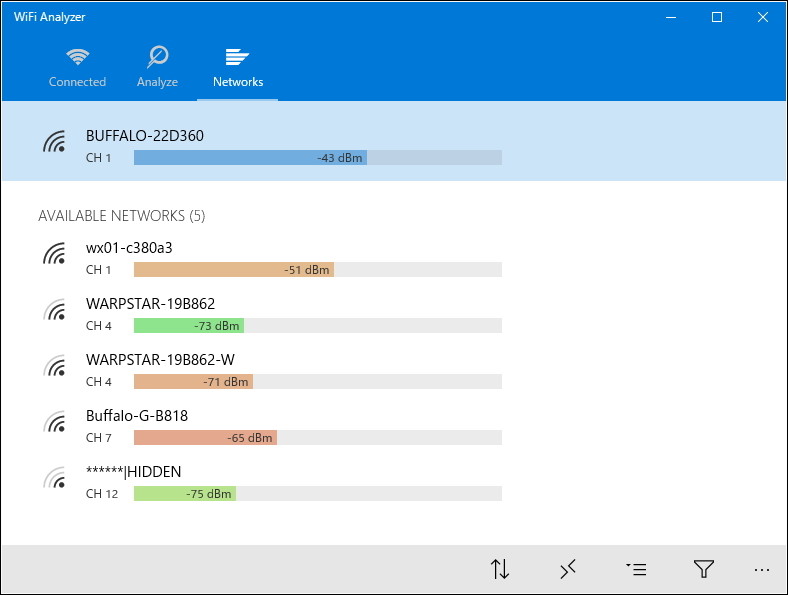Viewport: 788px width, 595px height.
Task: Select the WARPSTAR-19B862 network name above -73 dBm
Action: pyautogui.click(x=150, y=304)
